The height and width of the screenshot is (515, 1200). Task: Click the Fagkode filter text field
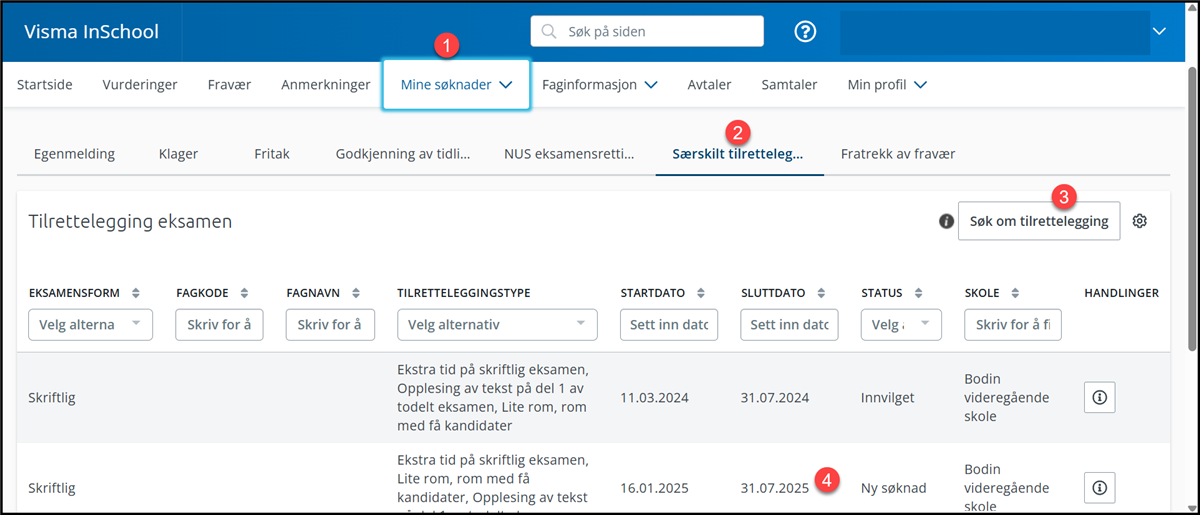coord(219,325)
